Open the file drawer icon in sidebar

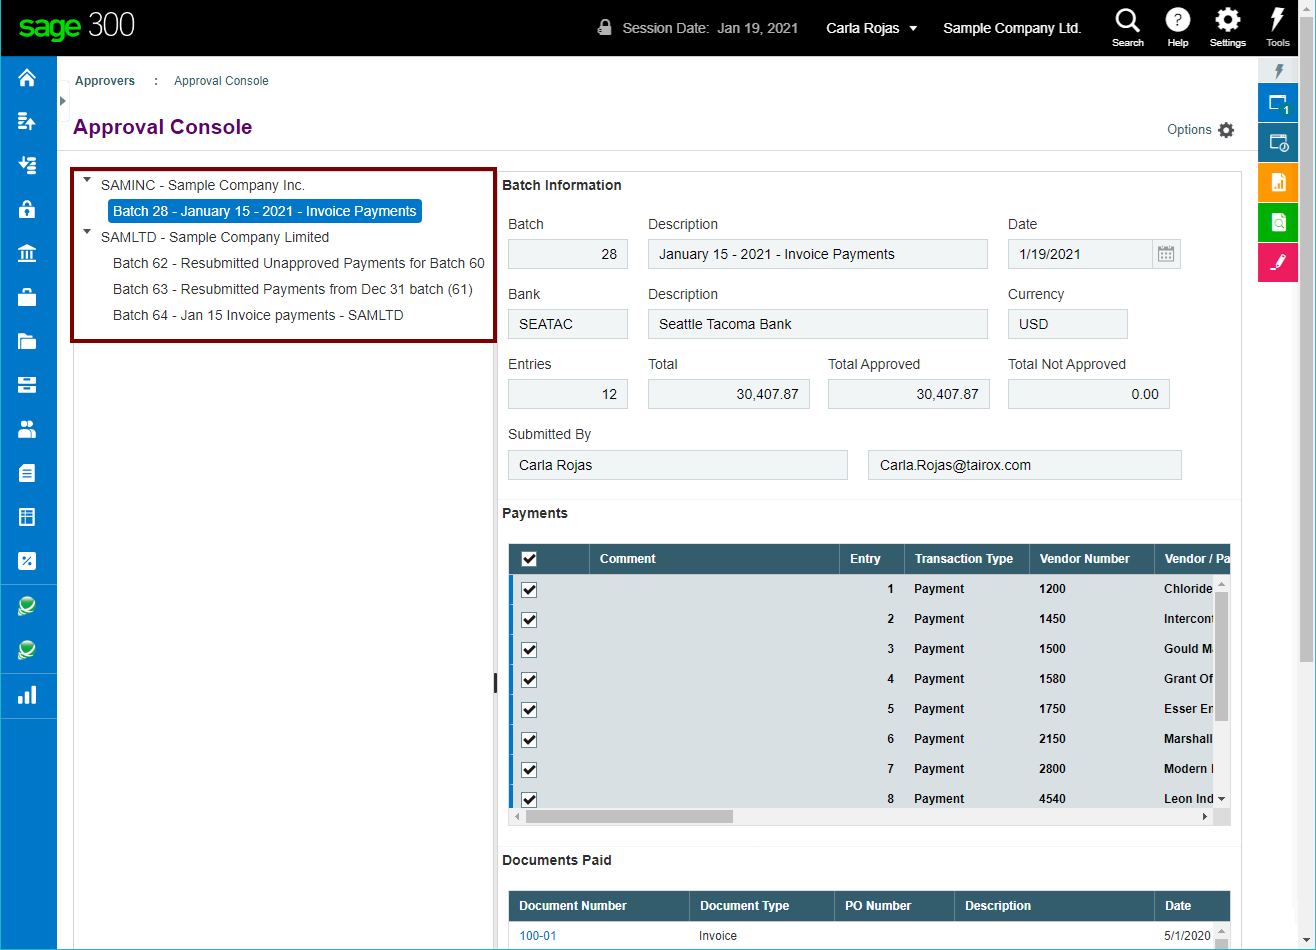27,385
